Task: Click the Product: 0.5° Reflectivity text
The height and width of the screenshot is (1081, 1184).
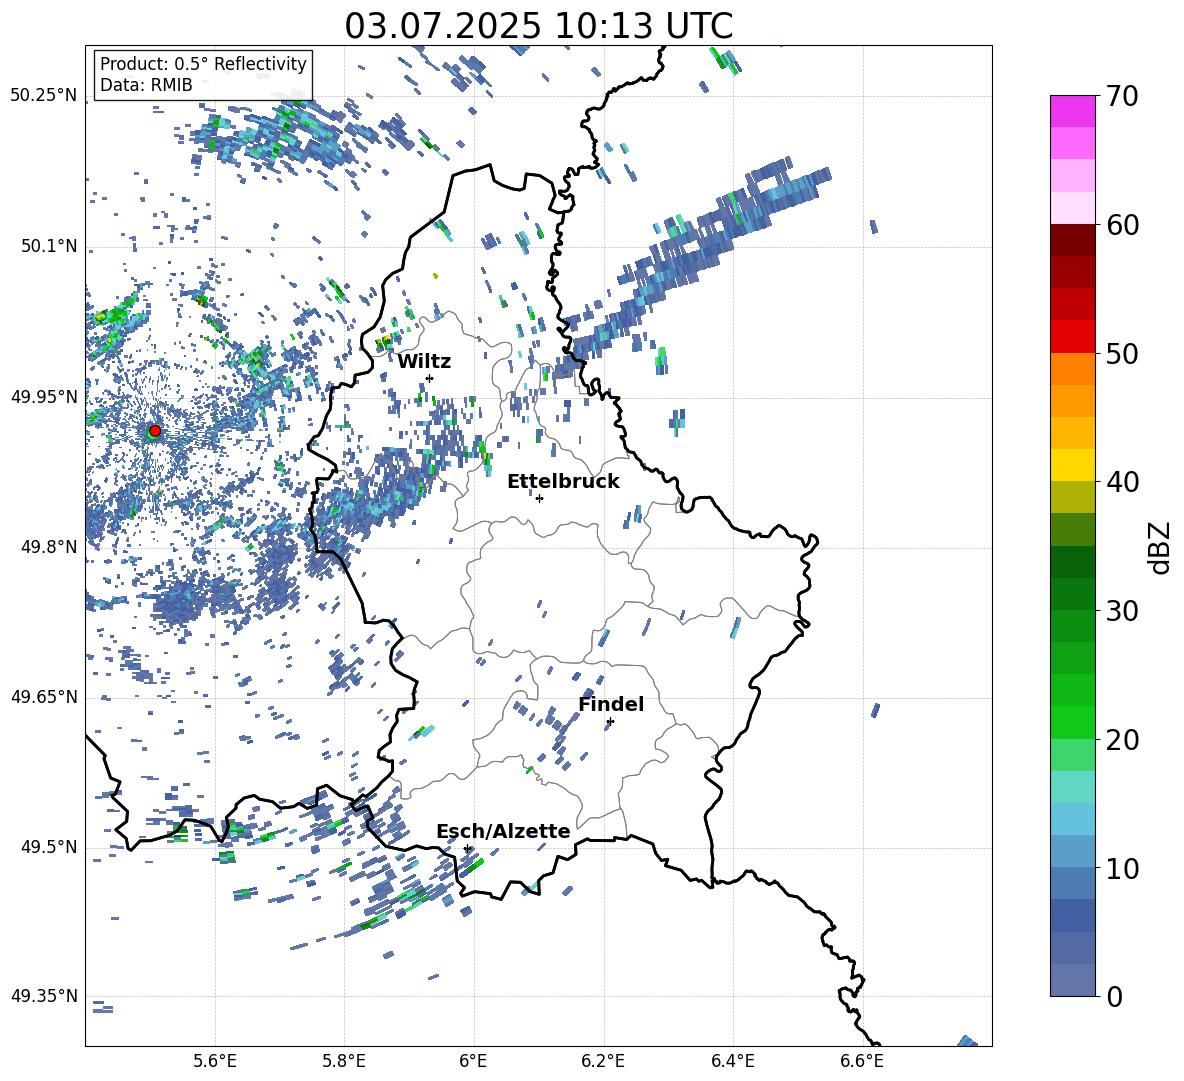Action: click(203, 63)
